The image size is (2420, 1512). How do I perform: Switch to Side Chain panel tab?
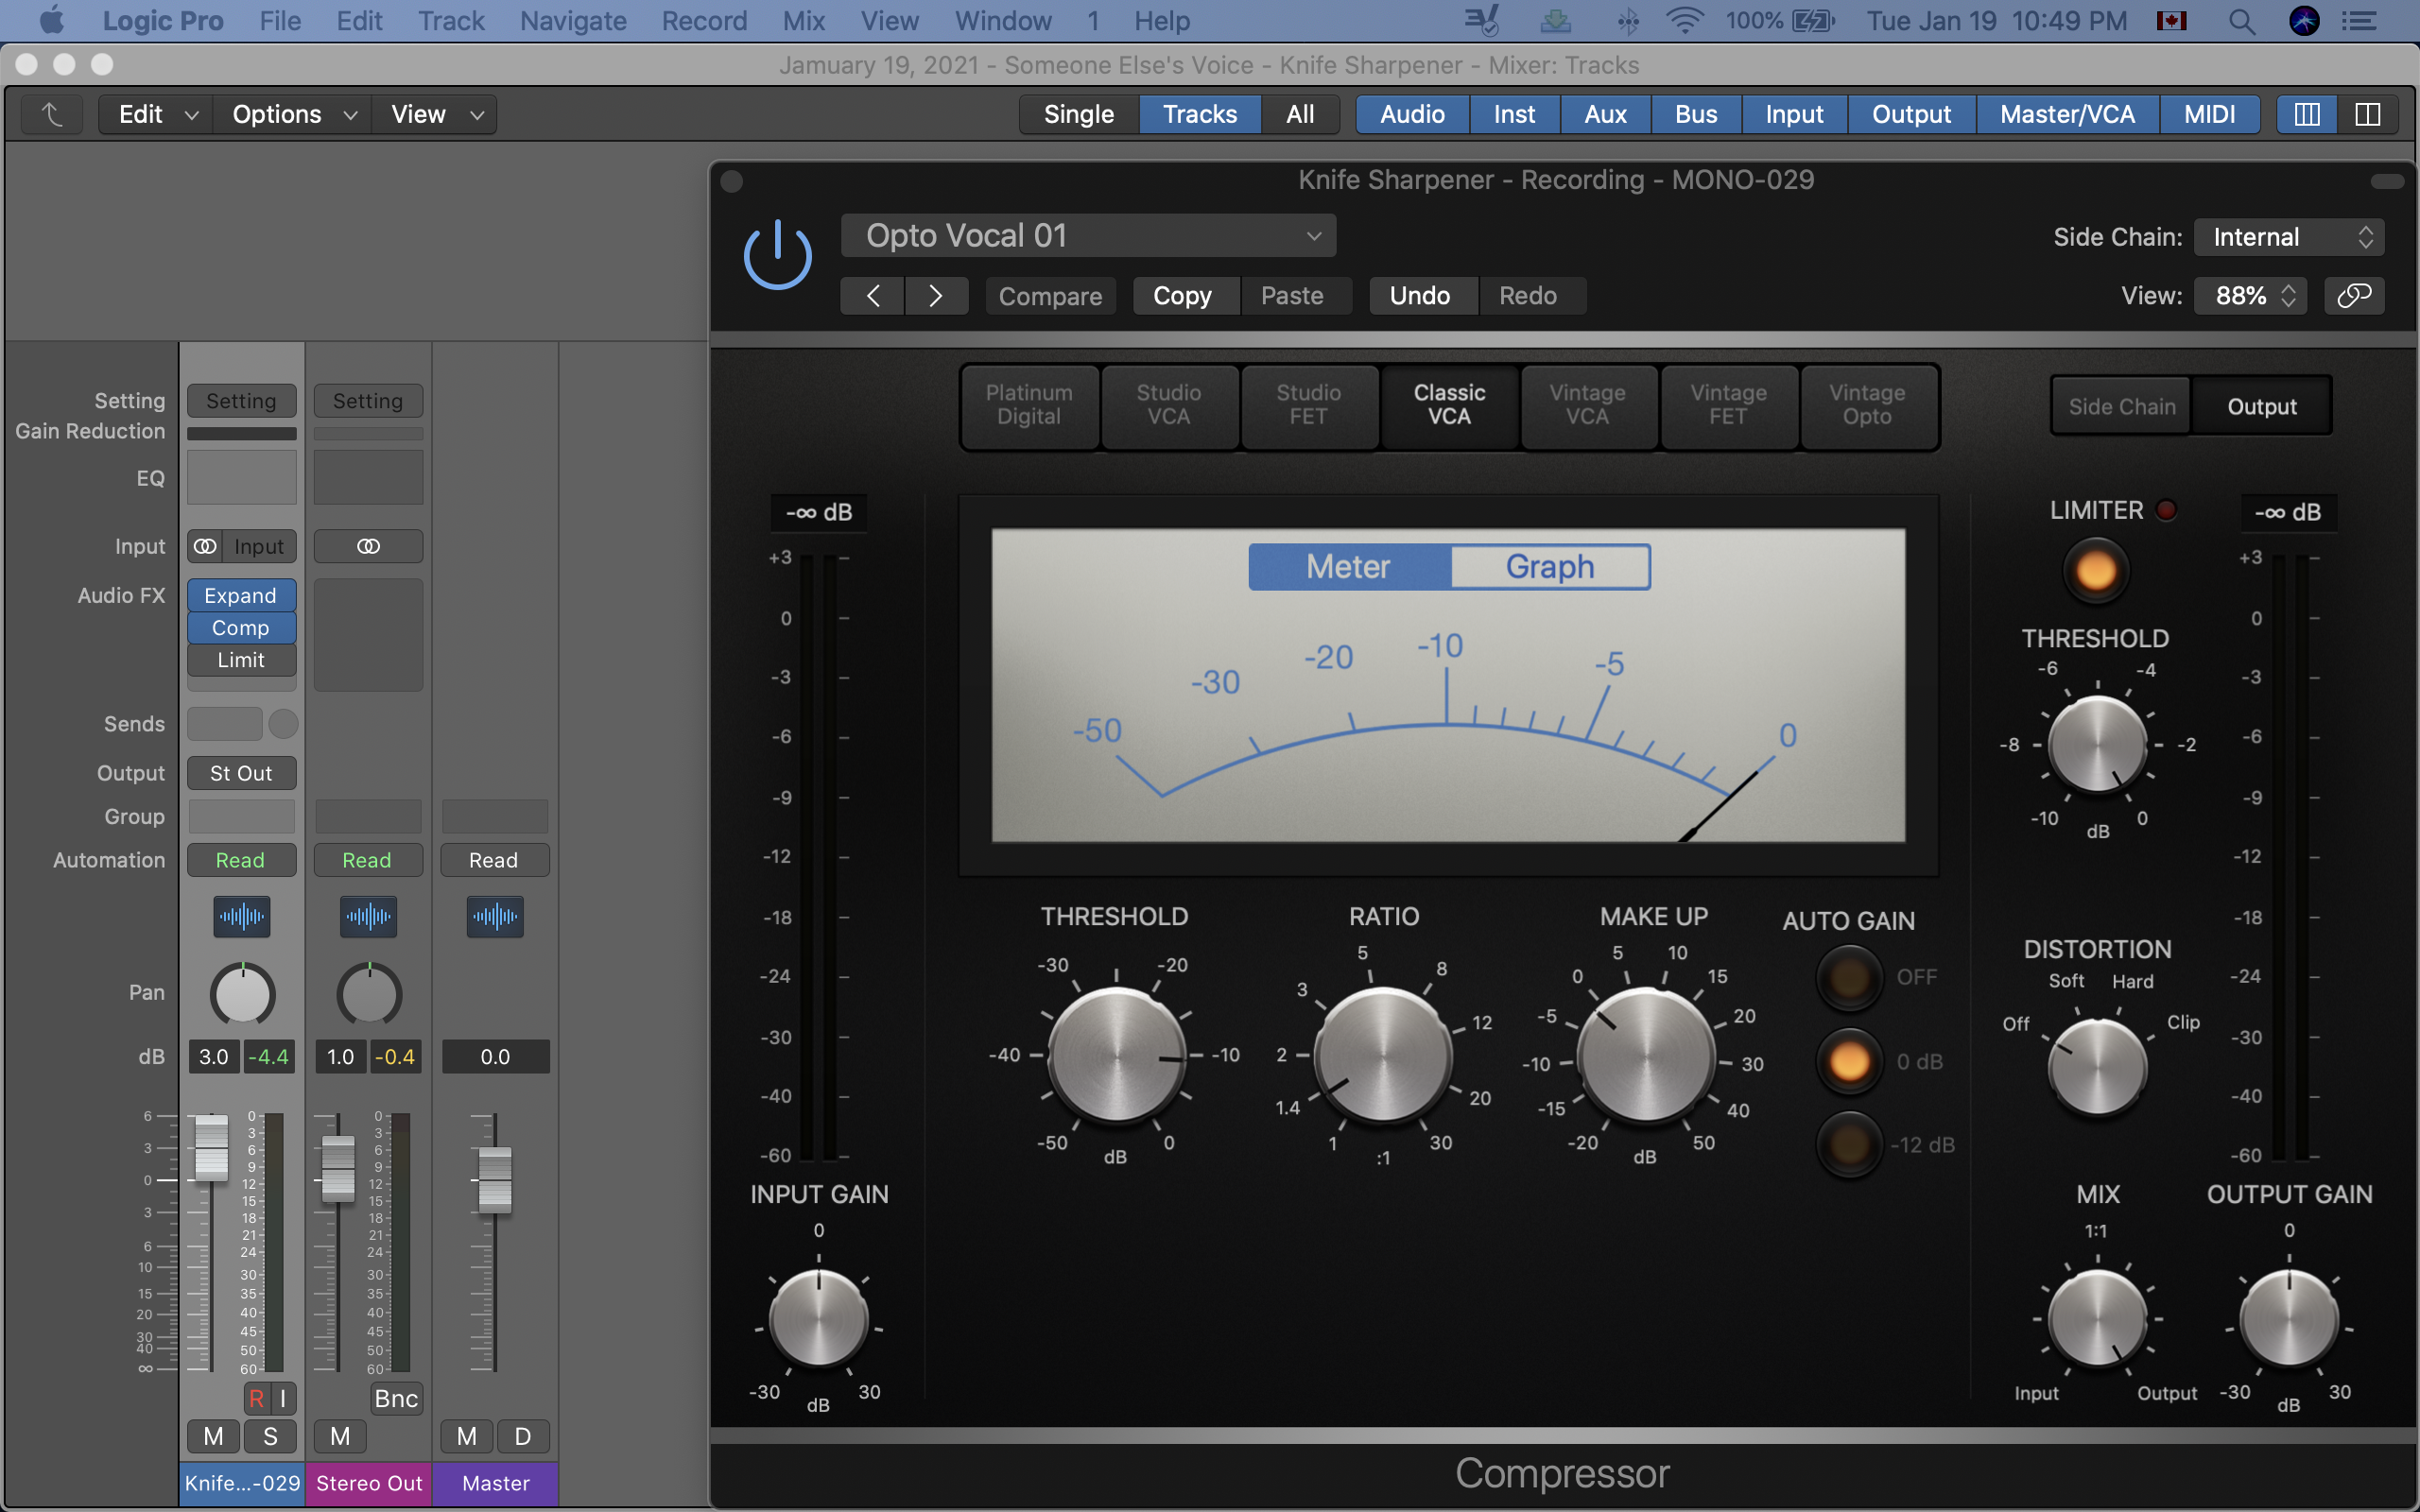(x=2122, y=407)
